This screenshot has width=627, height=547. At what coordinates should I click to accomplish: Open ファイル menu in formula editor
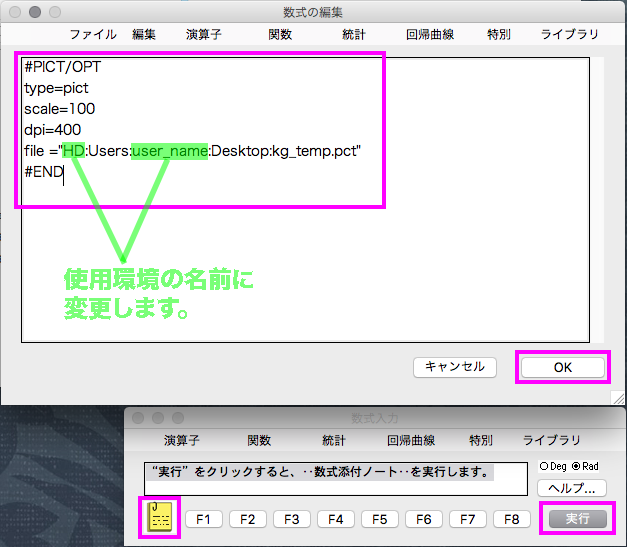pos(93,34)
